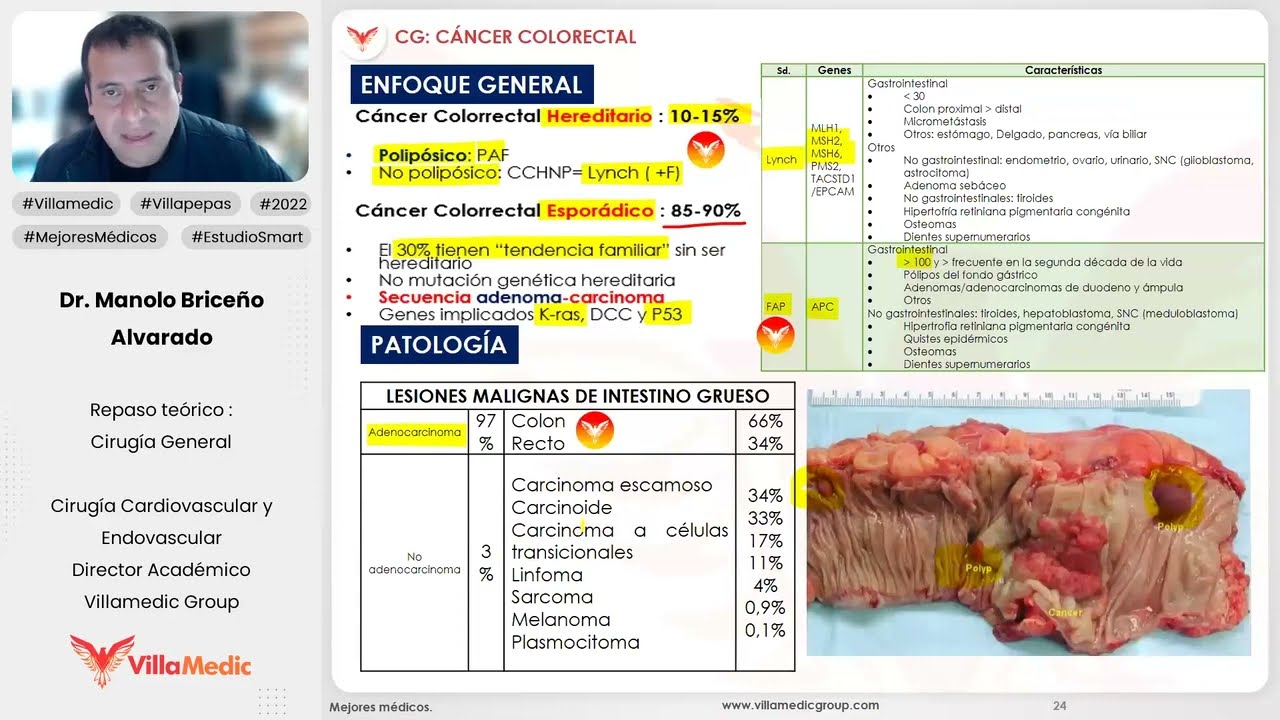Click the Polipósico: PAF bullet
The image size is (1280, 720).
(443, 155)
